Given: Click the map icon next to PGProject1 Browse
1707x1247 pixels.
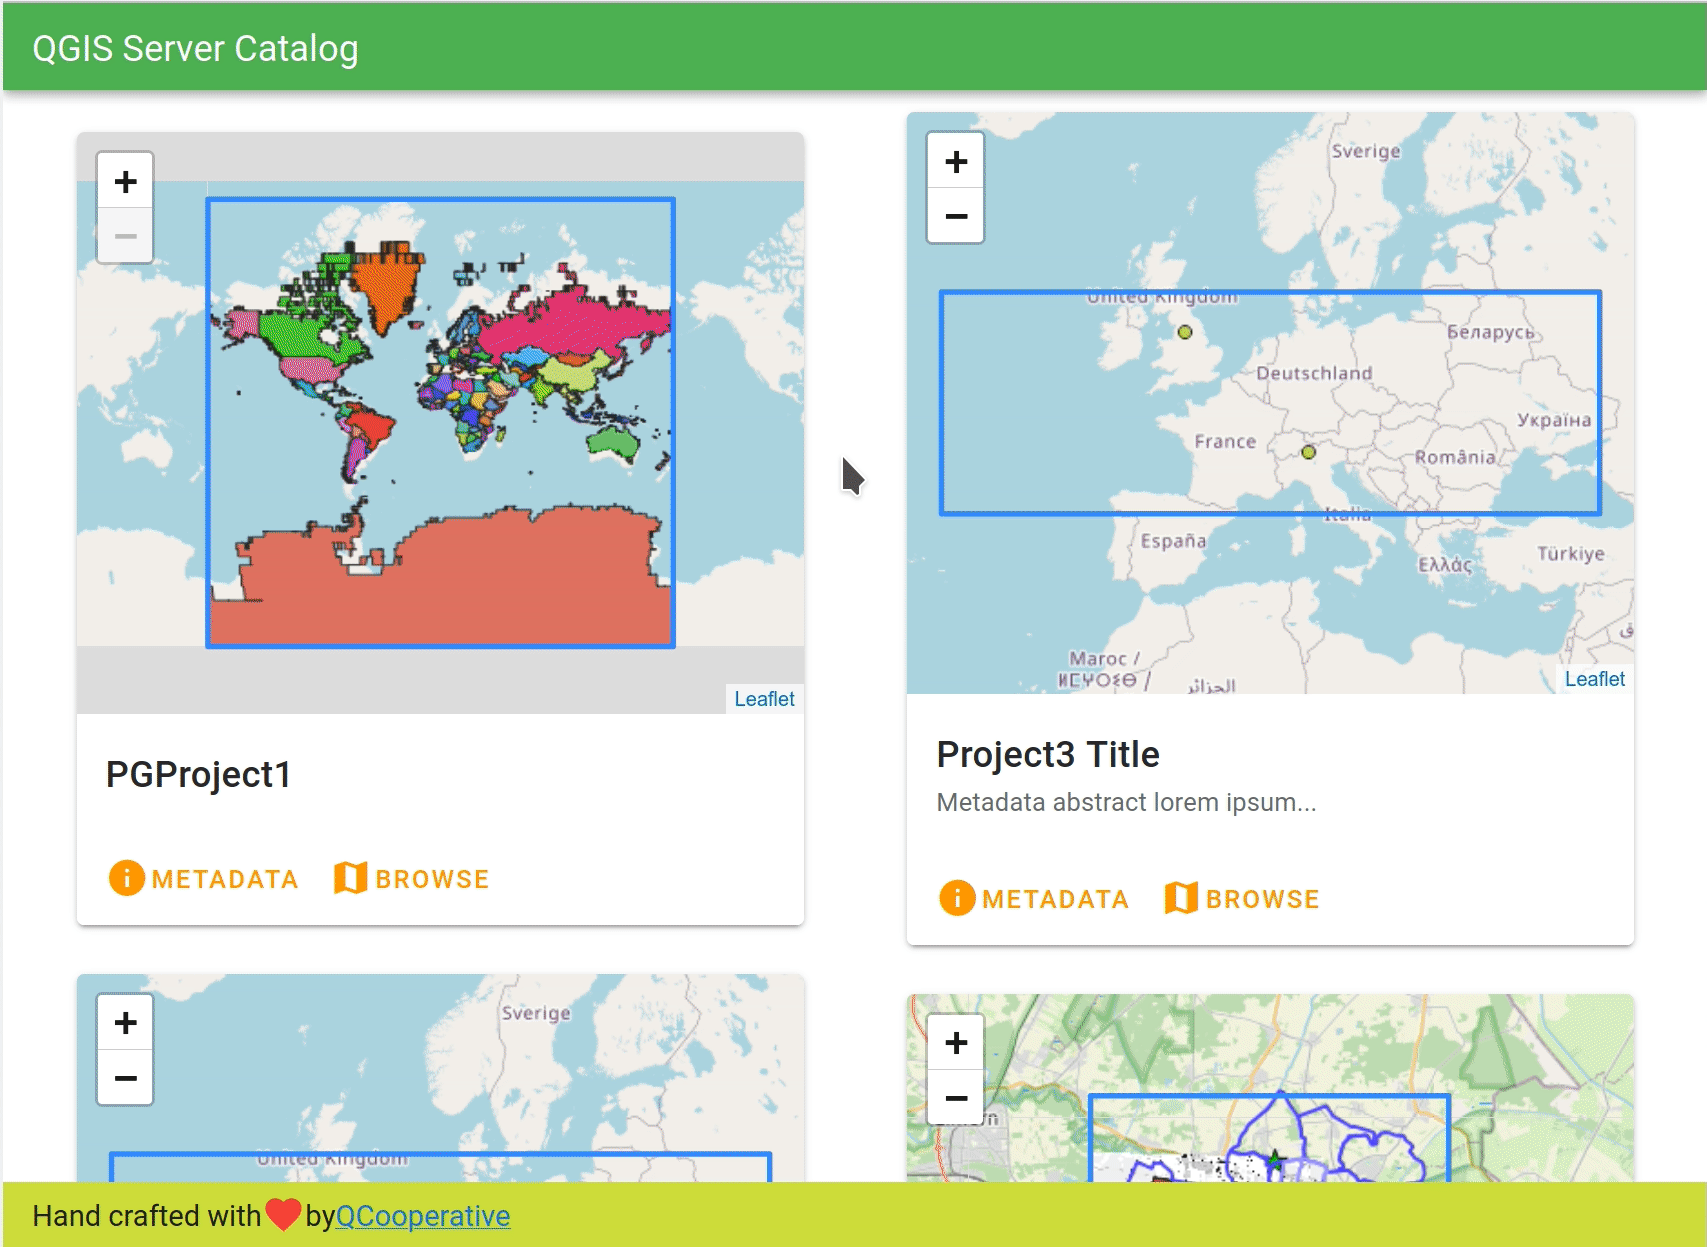Looking at the screenshot, I should [350, 878].
